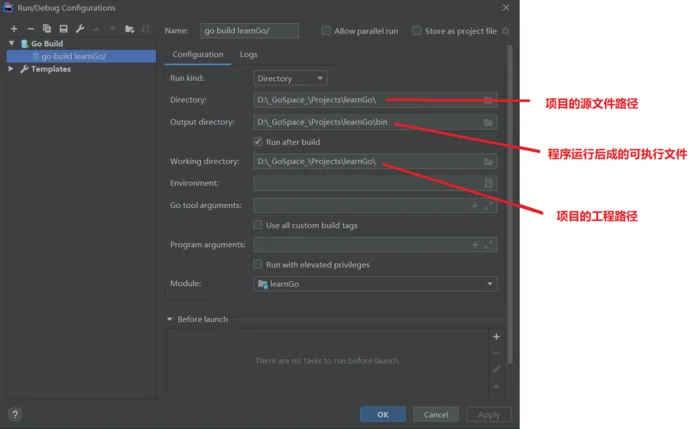Open the Run kind dropdown
Screen dimensions: 700x429
coord(290,78)
